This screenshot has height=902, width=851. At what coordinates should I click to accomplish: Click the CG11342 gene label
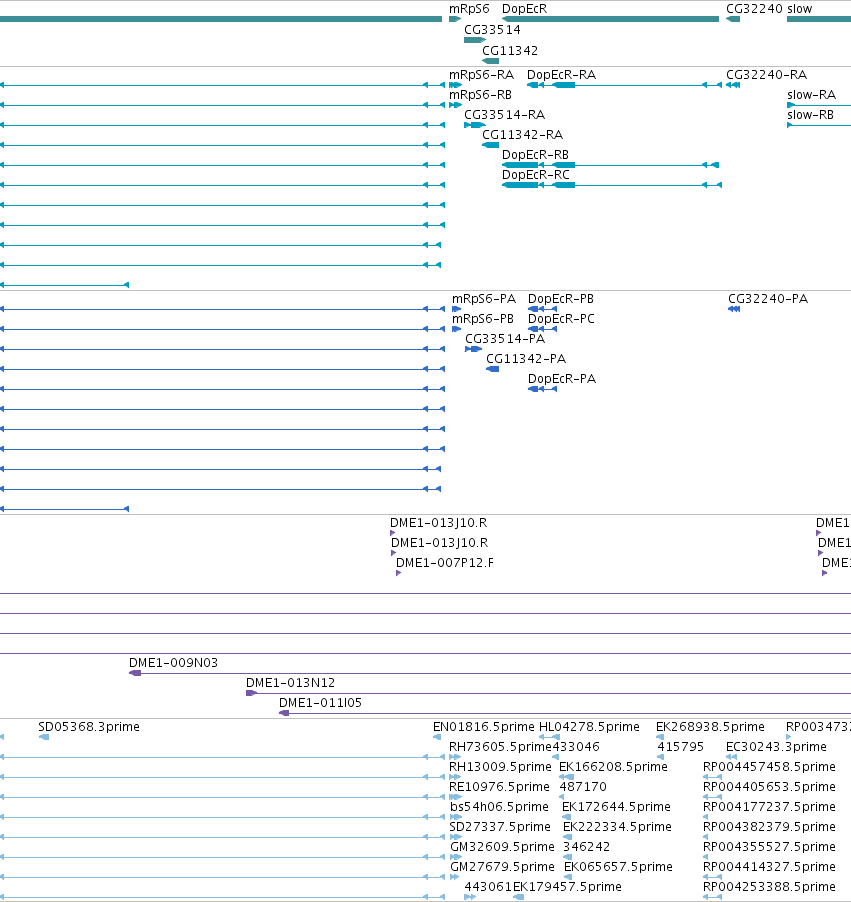click(510, 51)
